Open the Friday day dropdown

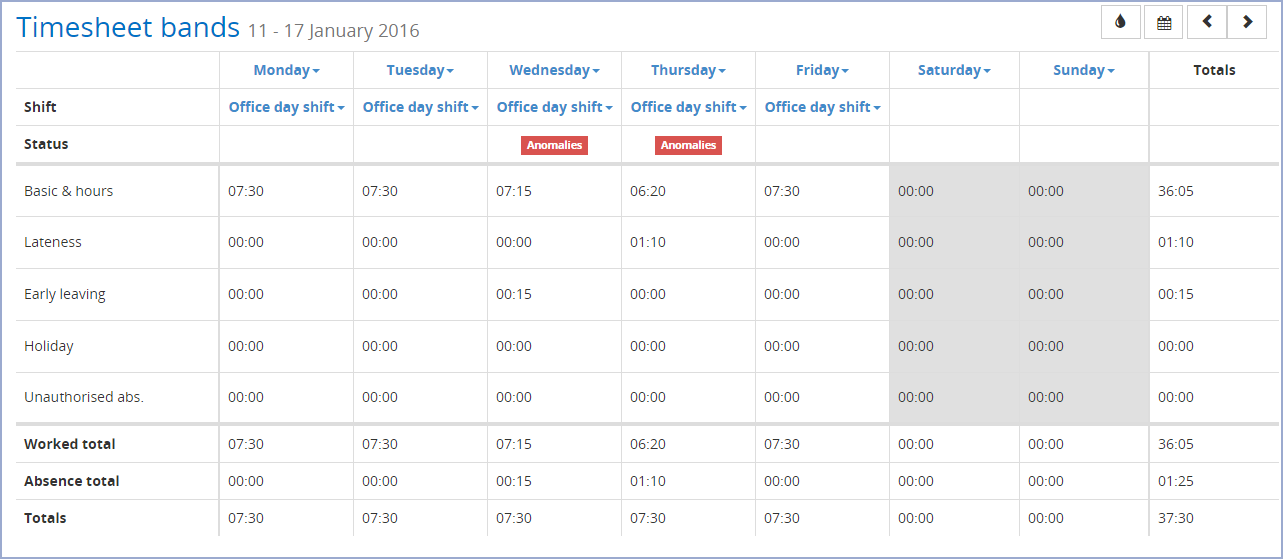pos(822,70)
